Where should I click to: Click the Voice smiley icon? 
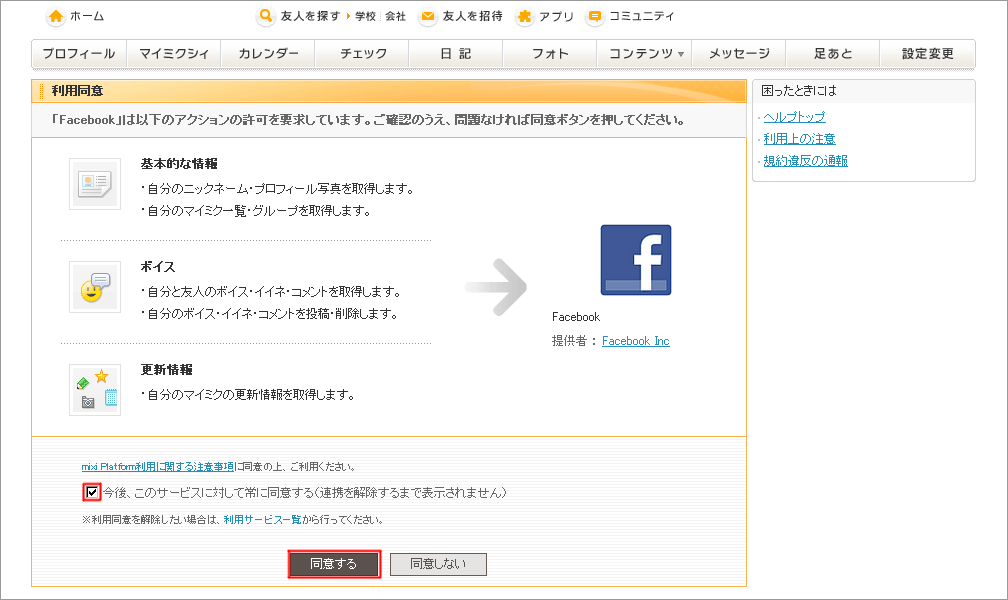pos(95,287)
